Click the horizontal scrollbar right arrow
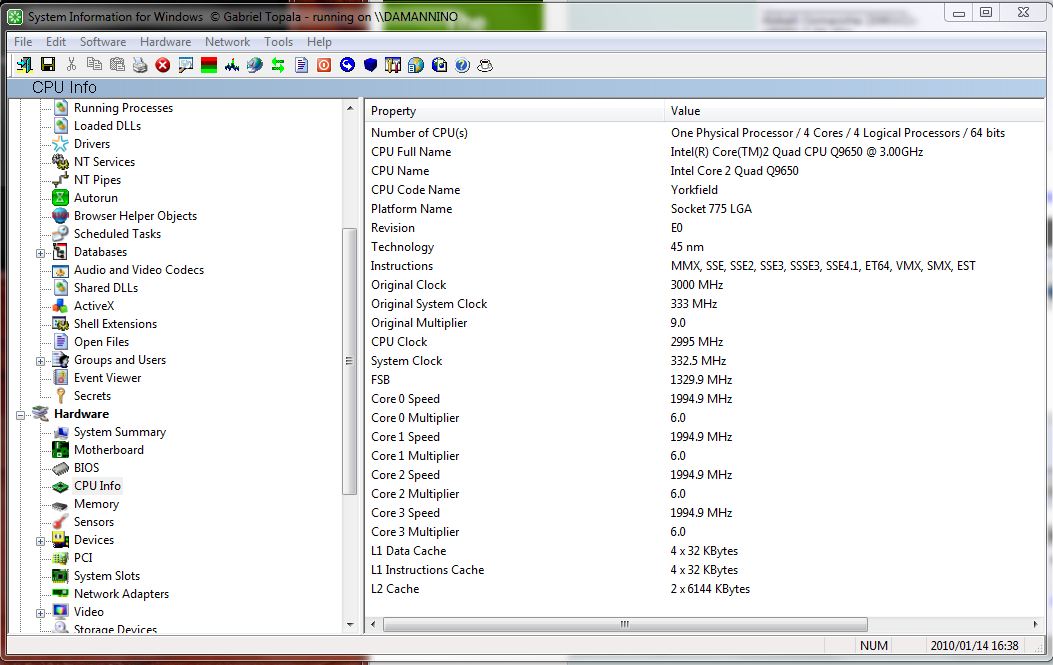1053x665 pixels. [x=1036, y=624]
